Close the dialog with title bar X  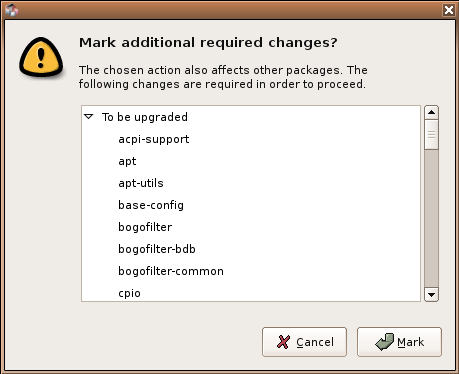449,10
